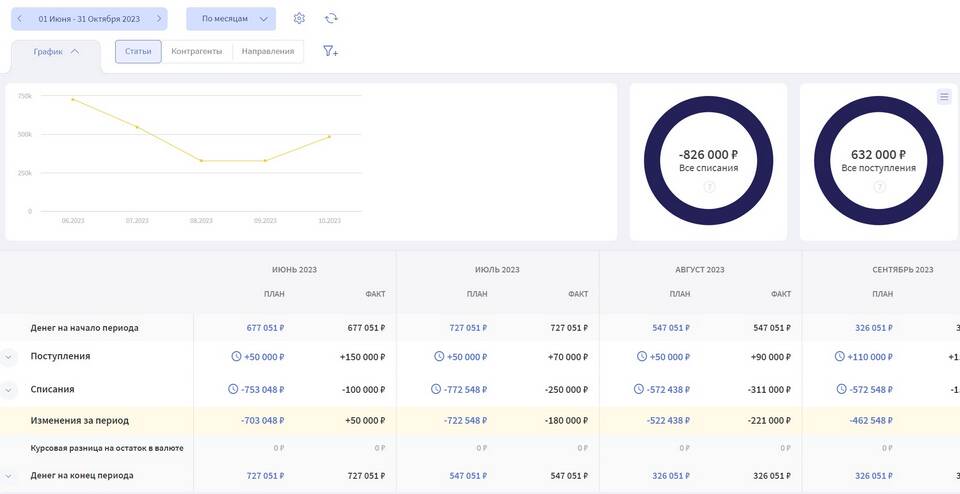Open the settings gear icon
960x494 pixels.
pos(299,18)
